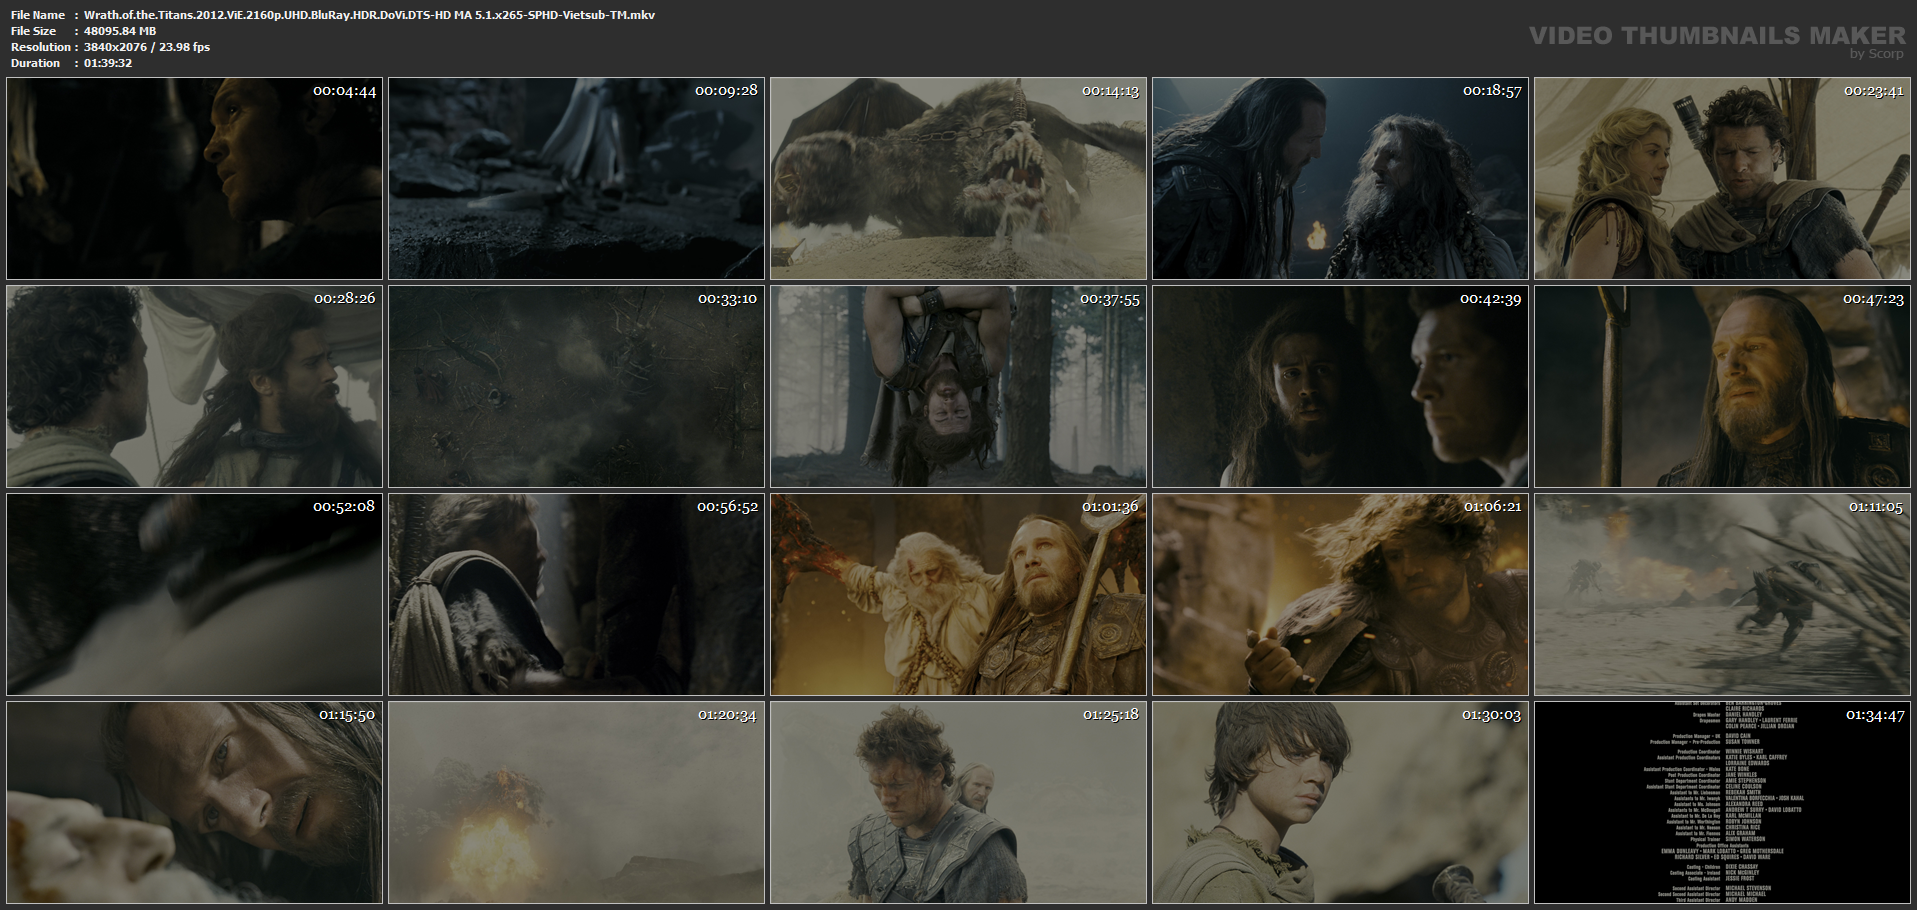Open the explosion frame at 01:20:34
Image resolution: width=1917 pixels, height=910 pixels.
tap(576, 803)
